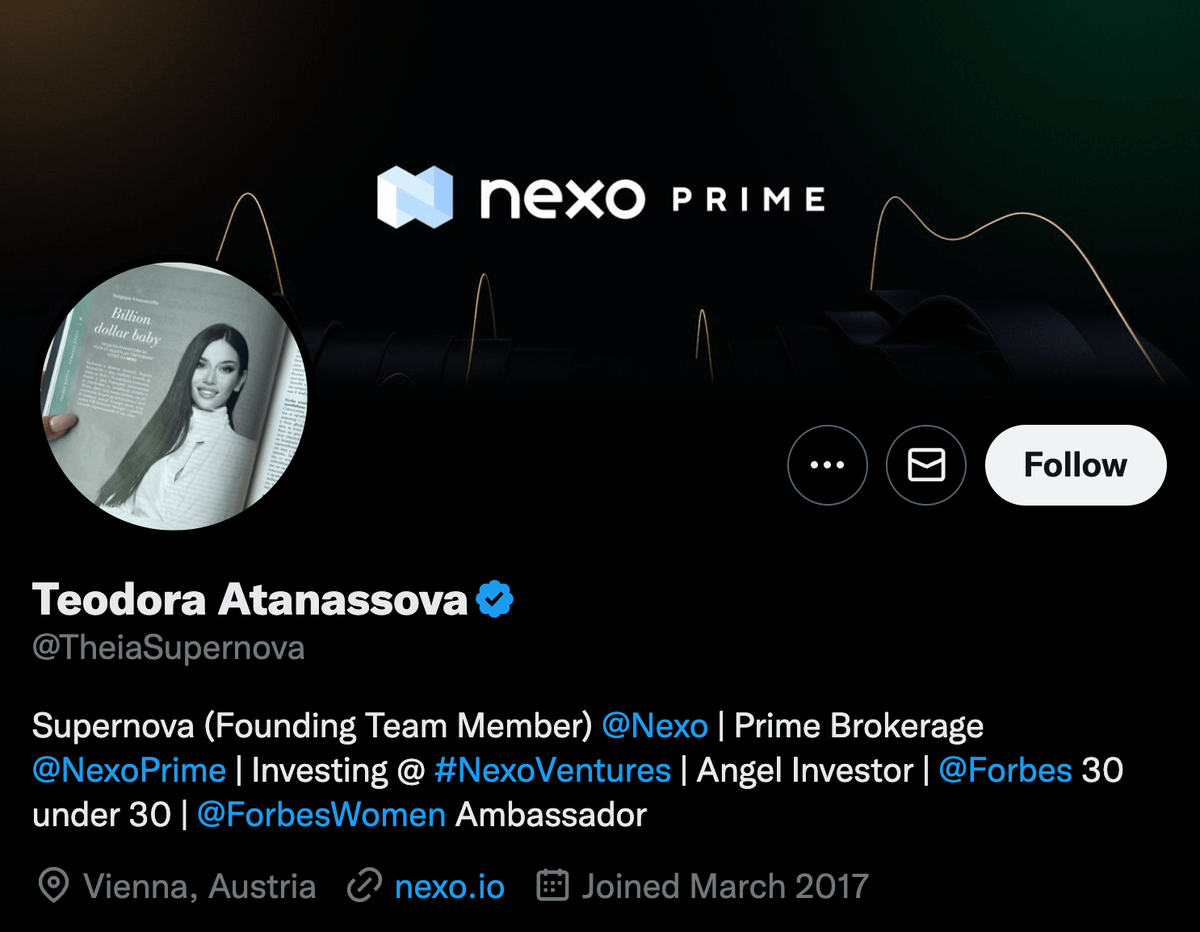
Task: Open the three-dot more options menu
Action: click(x=827, y=465)
